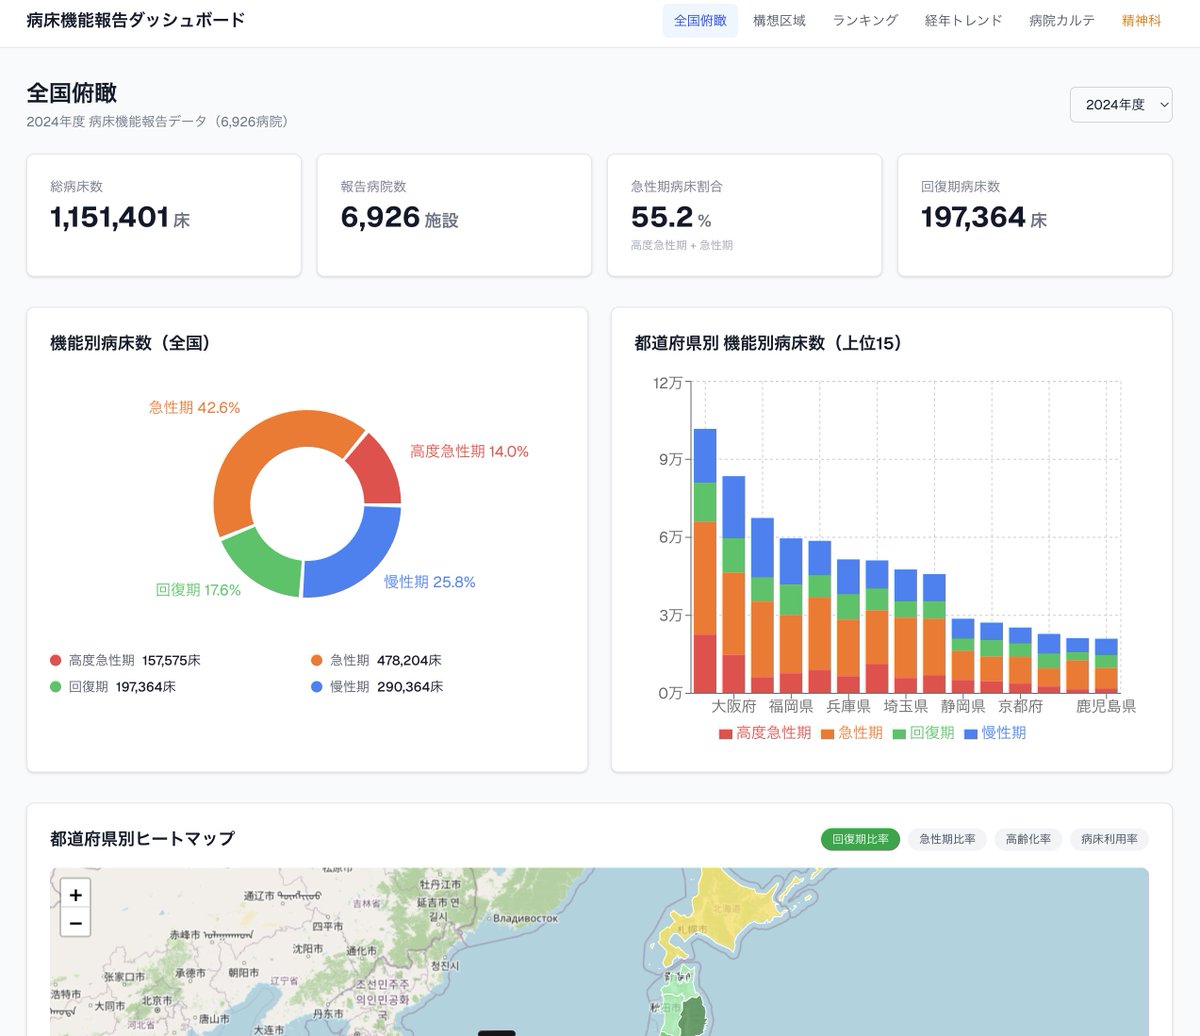Click the 高度急性期 14.0% donut label
This screenshot has width=1200, height=1036.
click(469, 452)
